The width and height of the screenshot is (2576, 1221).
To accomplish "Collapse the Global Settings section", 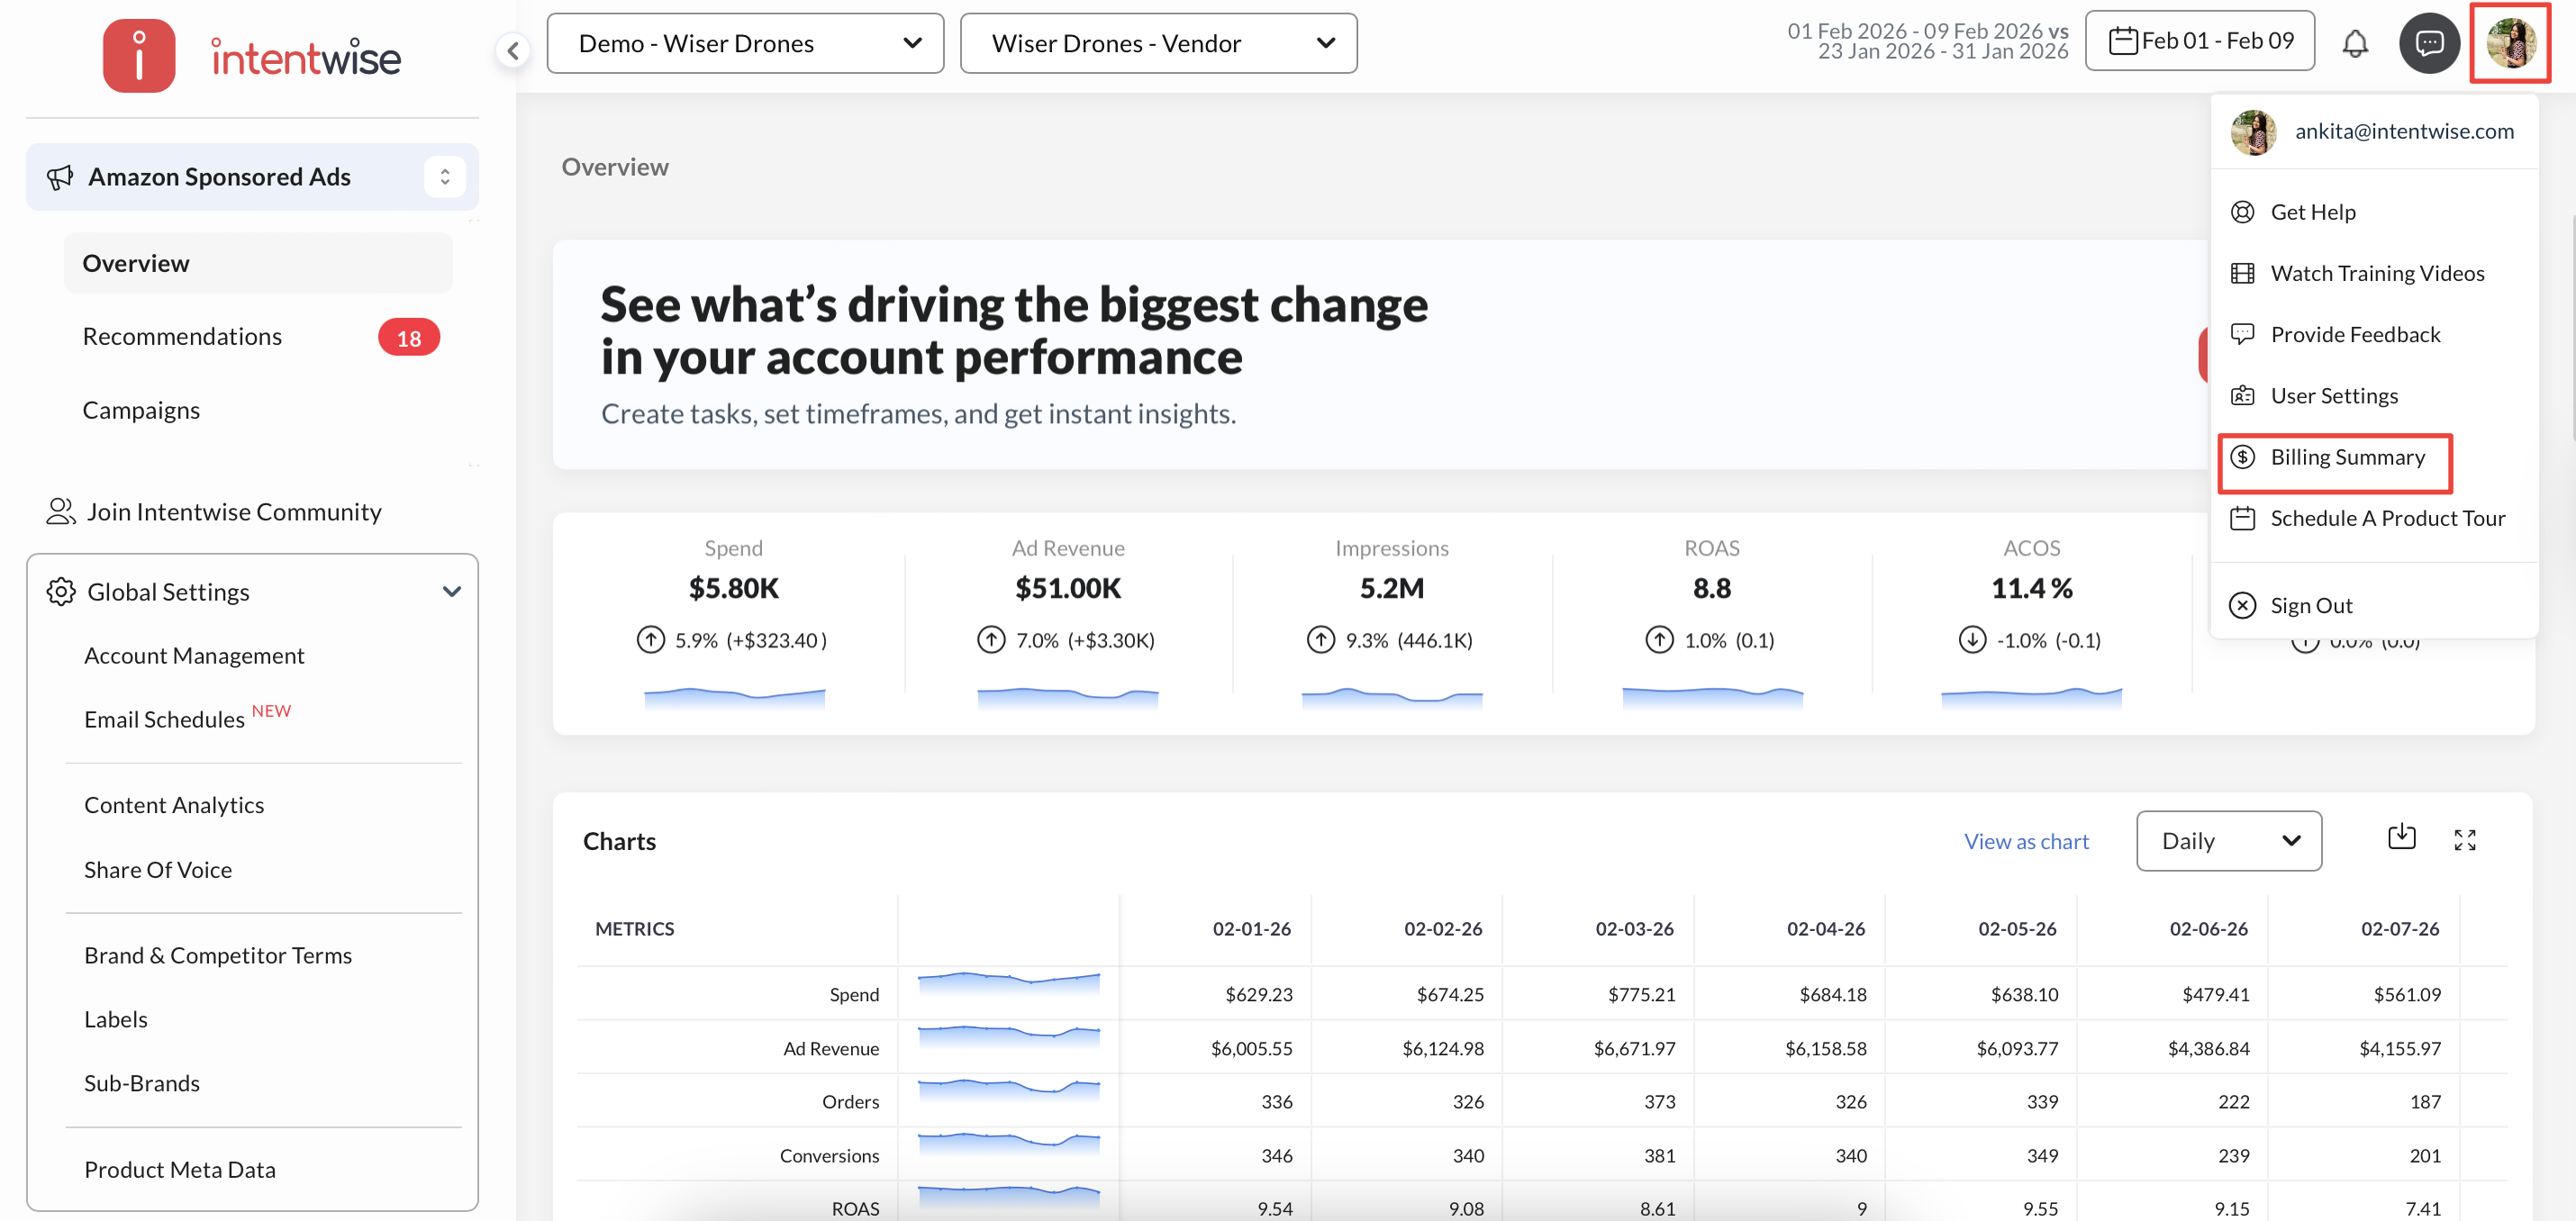I will [452, 591].
